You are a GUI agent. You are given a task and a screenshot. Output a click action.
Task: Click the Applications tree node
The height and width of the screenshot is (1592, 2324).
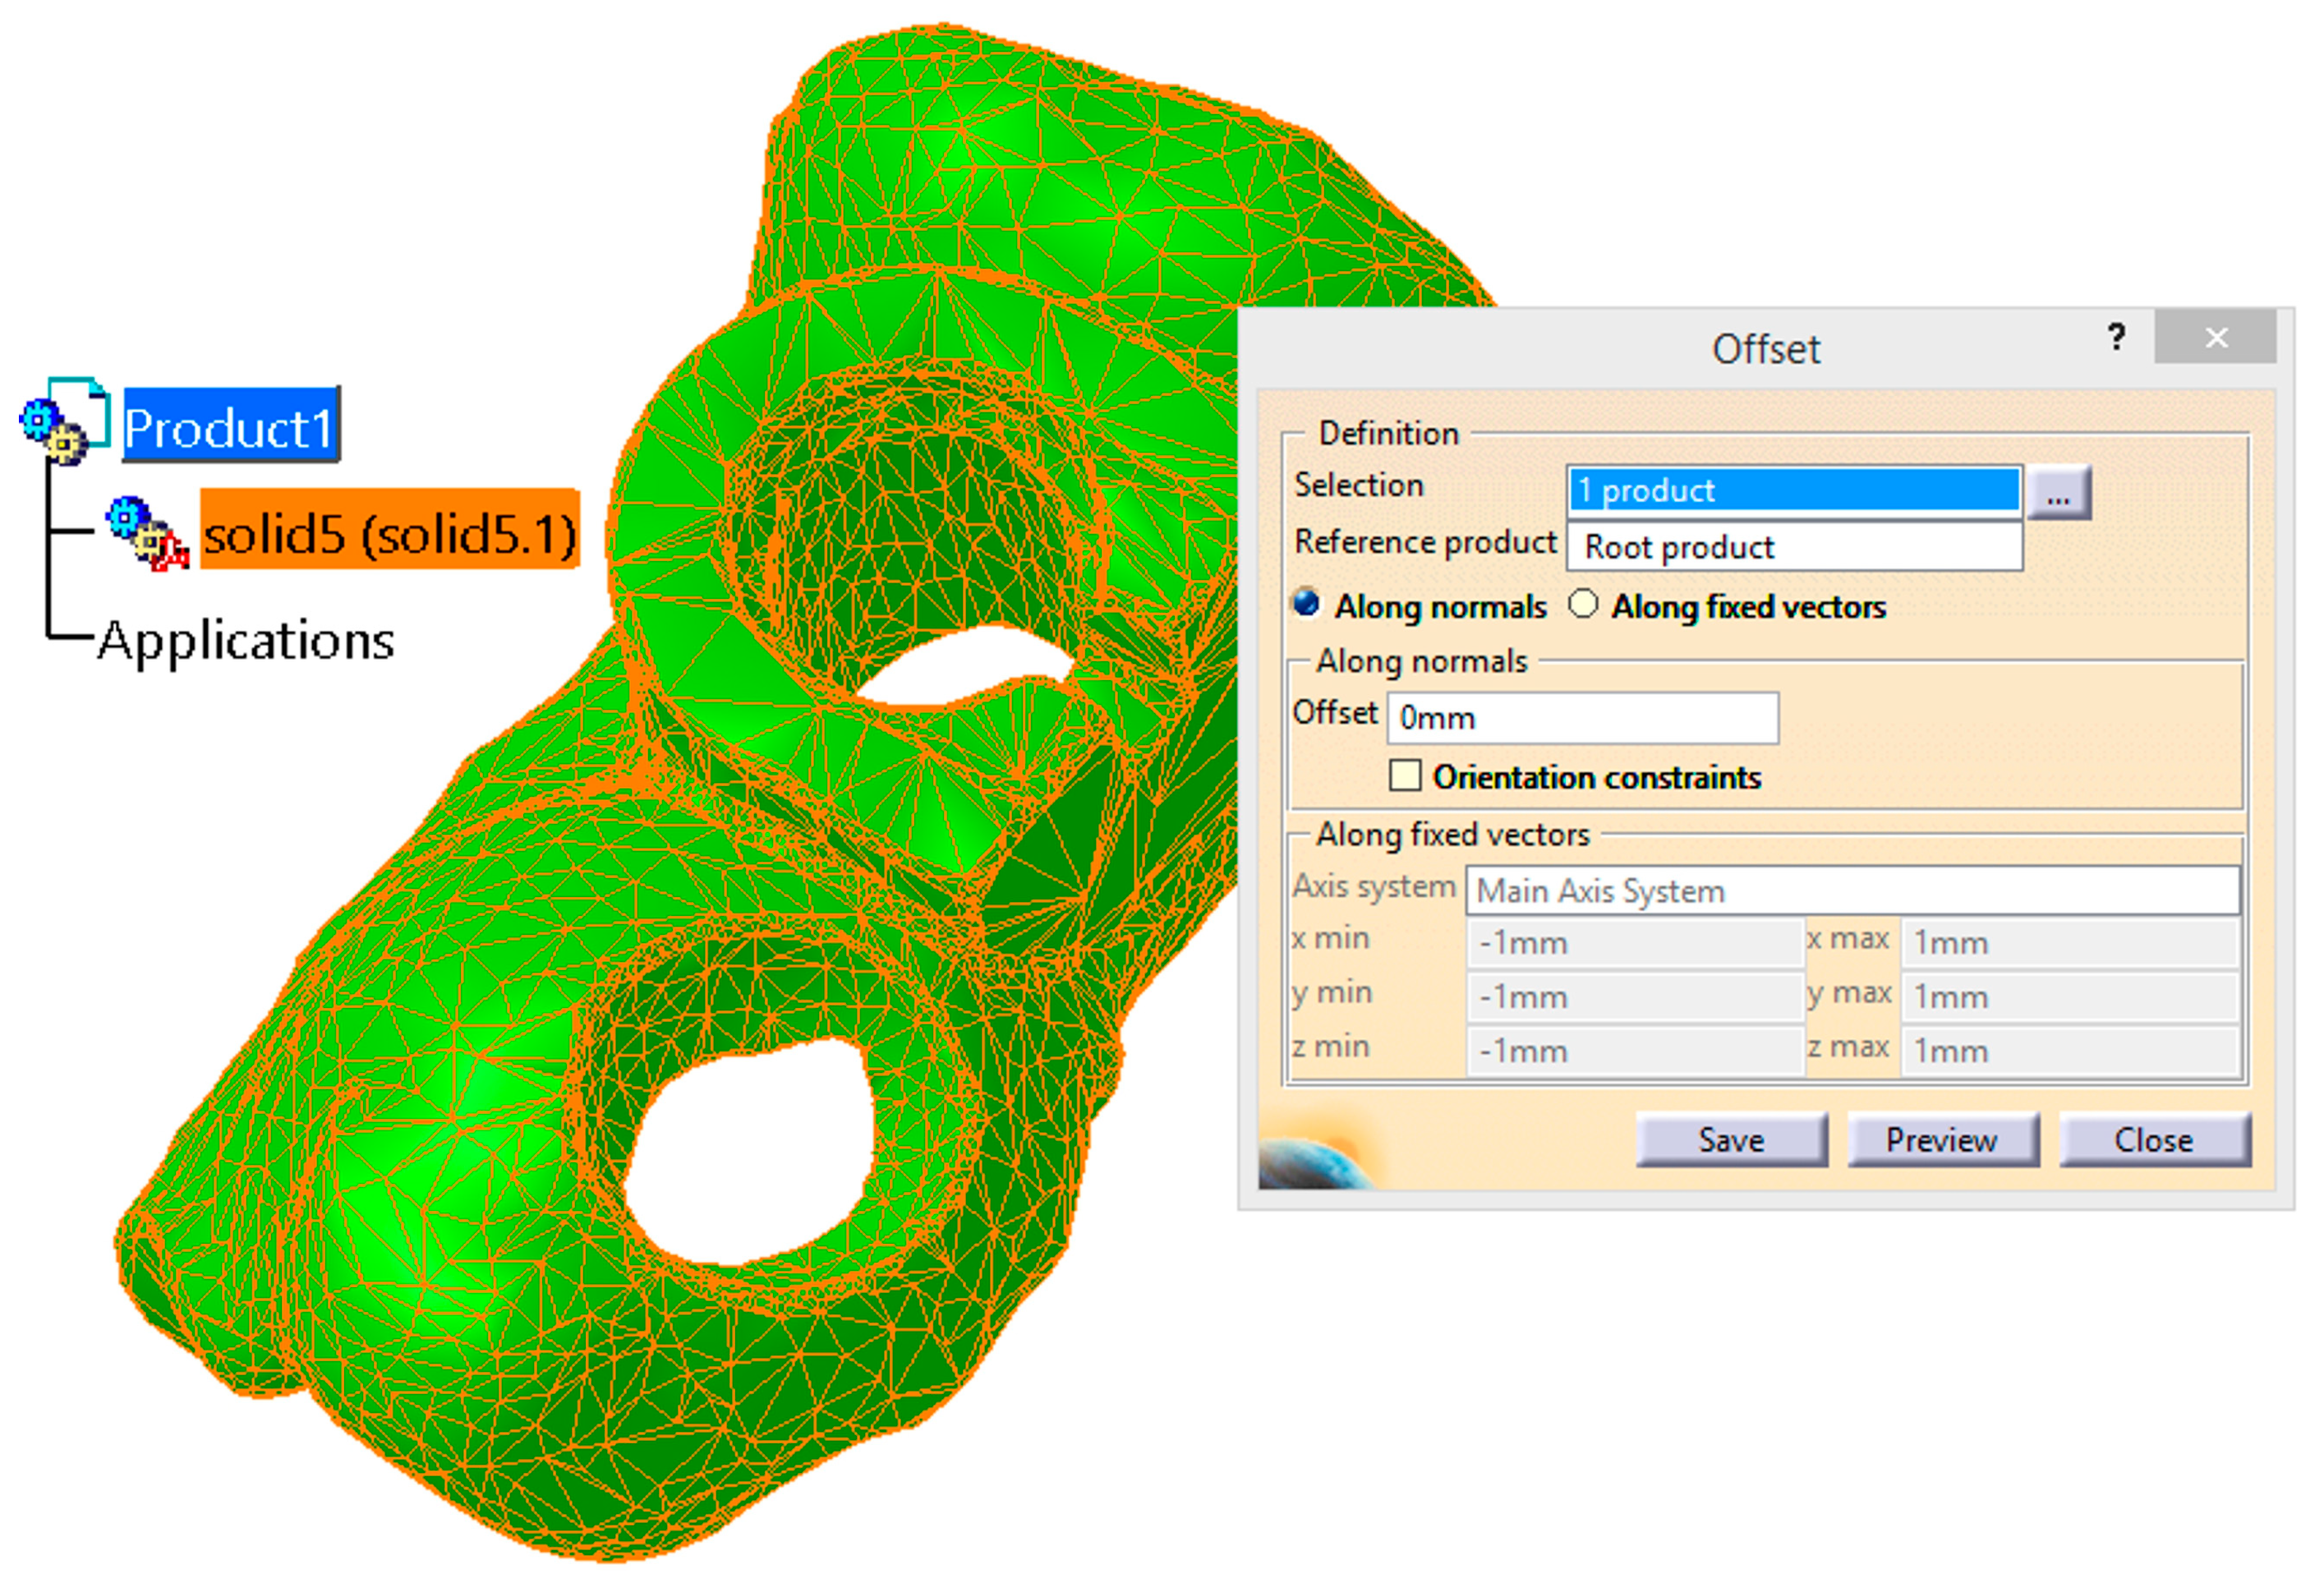pyautogui.click(x=246, y=641)
